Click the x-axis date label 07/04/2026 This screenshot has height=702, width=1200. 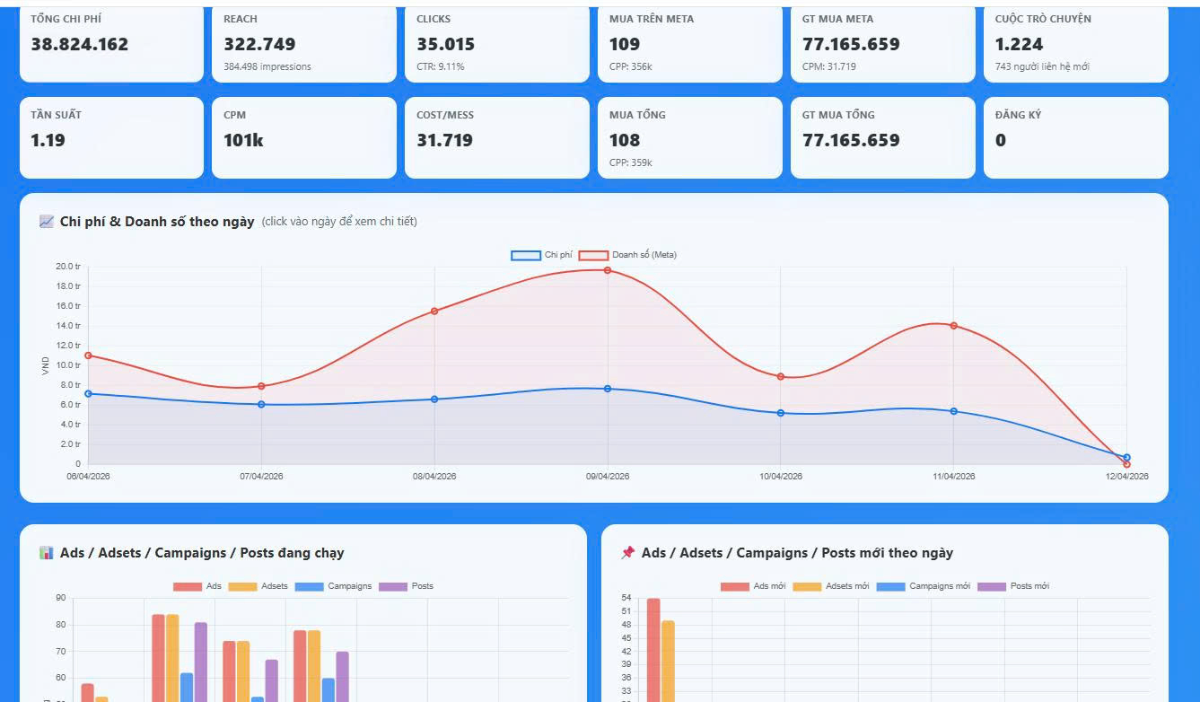point(261,476)
